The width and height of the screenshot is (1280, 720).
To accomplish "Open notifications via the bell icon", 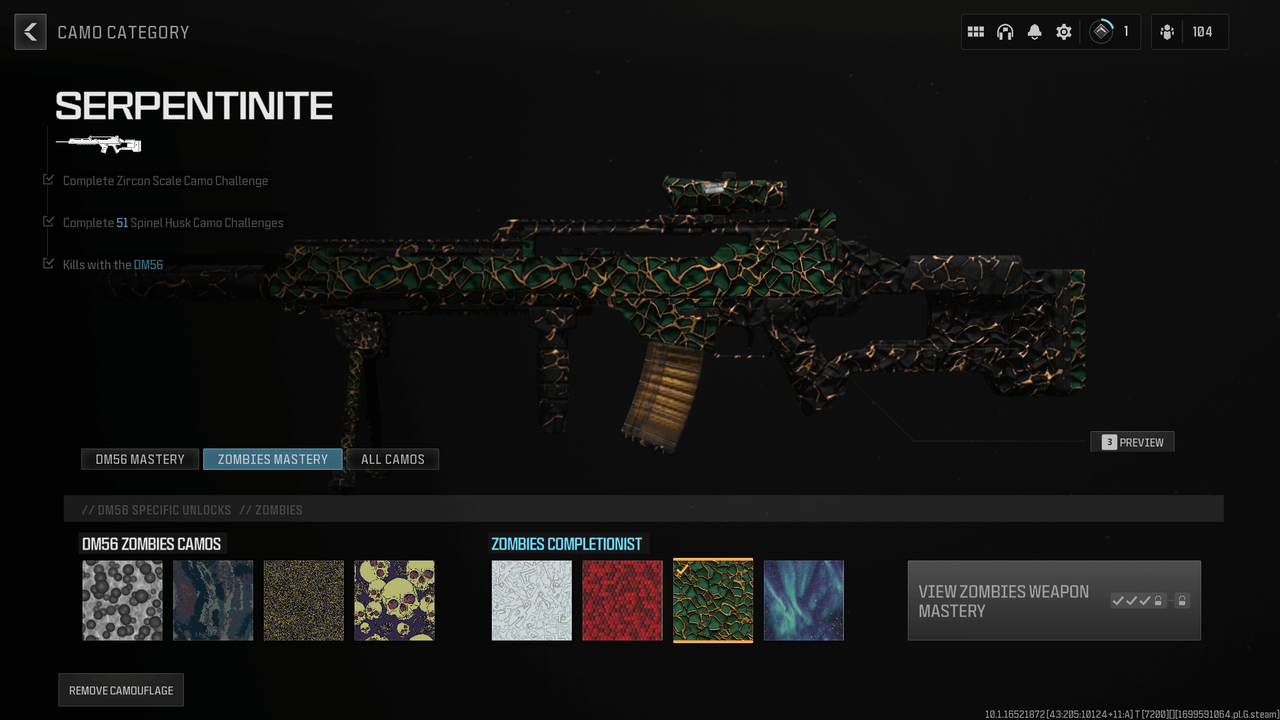I will [1034, 31].
